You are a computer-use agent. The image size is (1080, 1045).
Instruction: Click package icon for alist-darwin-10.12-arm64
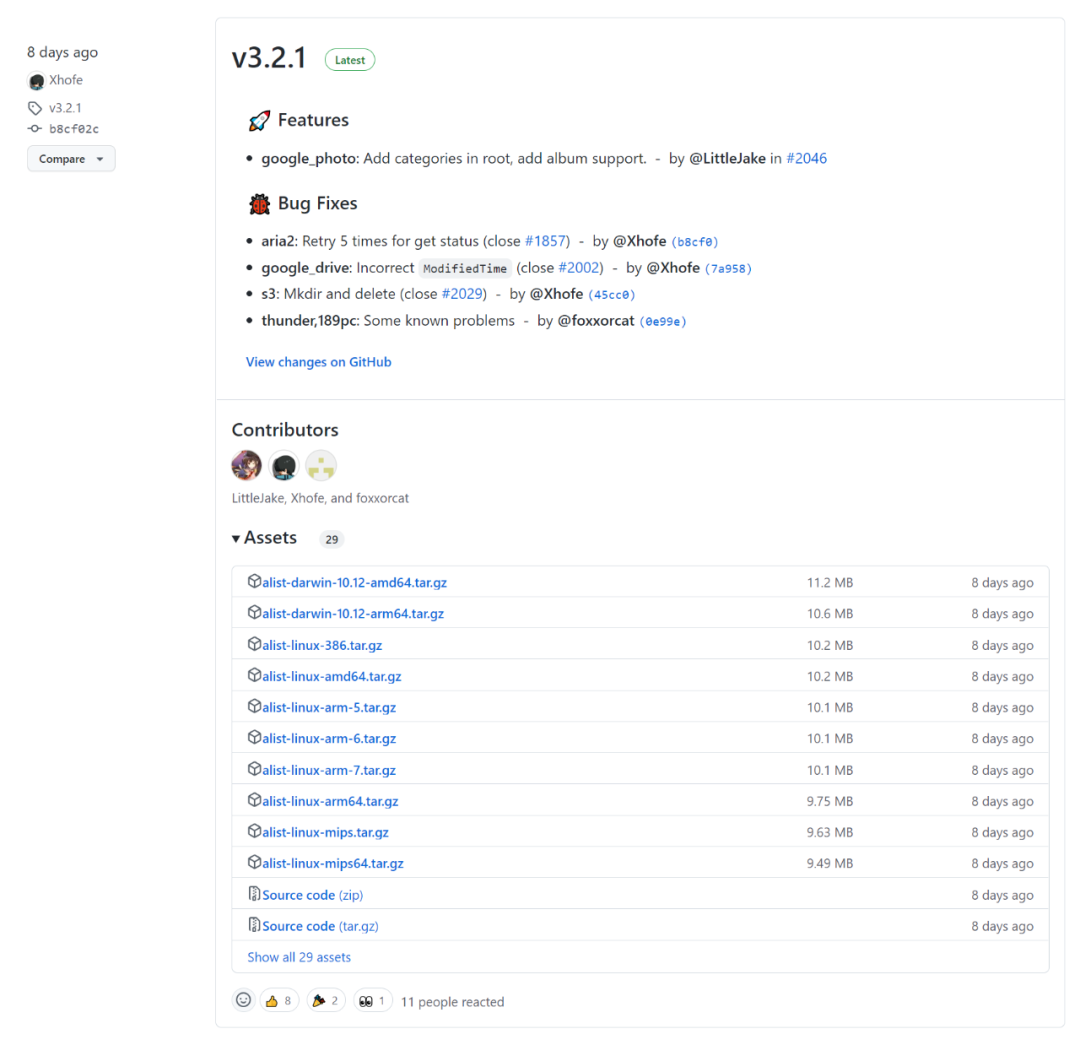[254, 612]
